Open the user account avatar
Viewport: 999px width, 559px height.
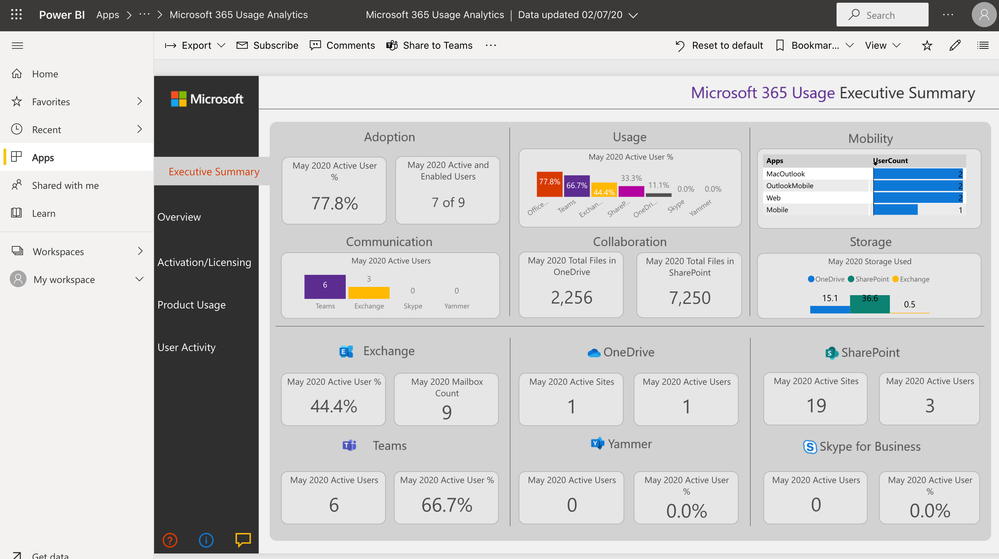(x=984, y=15)
